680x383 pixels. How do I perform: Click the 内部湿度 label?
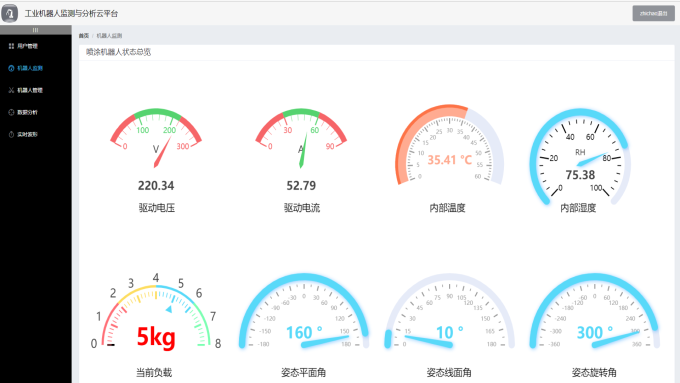pyautogui.click(x=578, y=208)
